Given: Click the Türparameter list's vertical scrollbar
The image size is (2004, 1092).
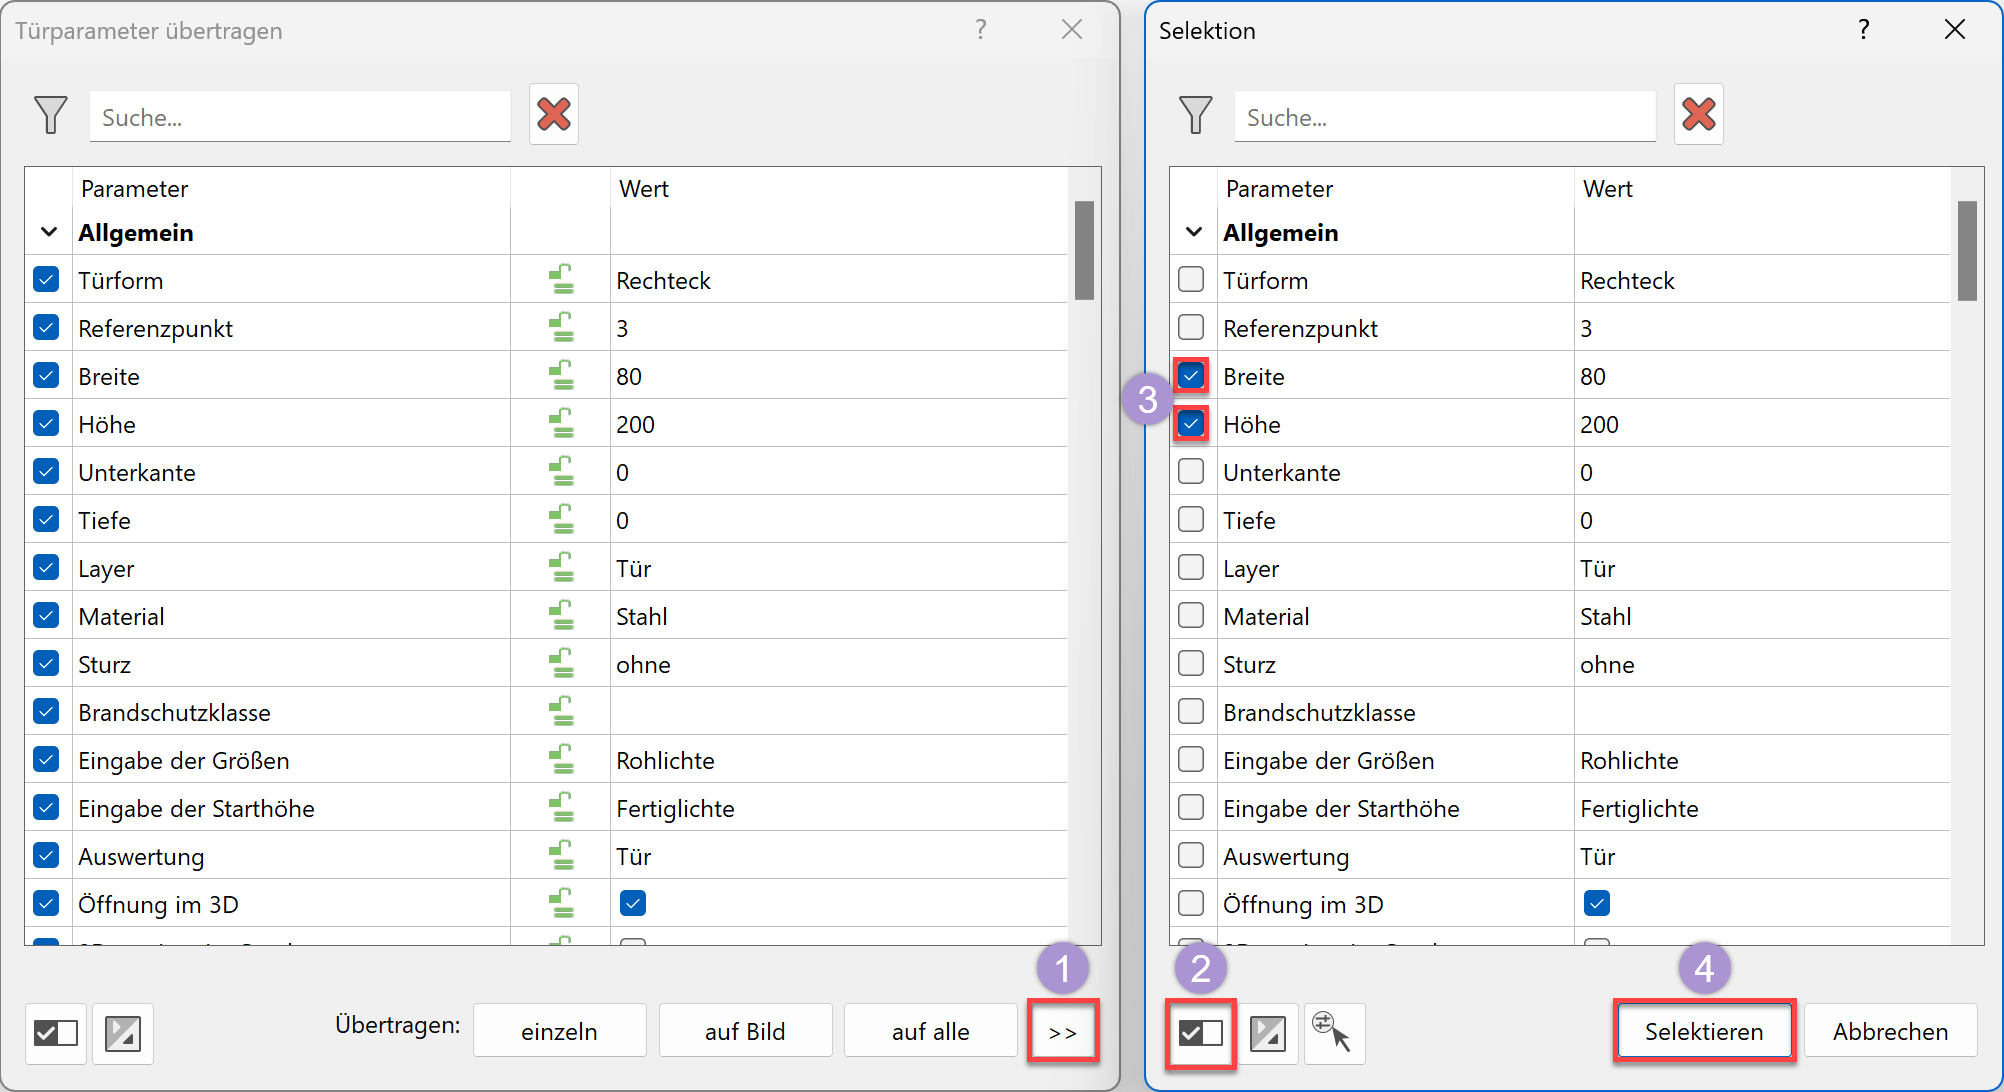Looking at the screenshot, I should (1084, 250).
